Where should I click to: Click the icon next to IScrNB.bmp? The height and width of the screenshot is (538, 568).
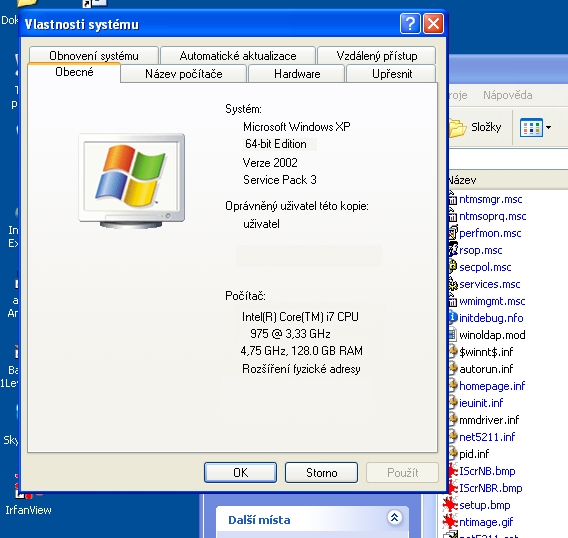[x=452, y=471]
